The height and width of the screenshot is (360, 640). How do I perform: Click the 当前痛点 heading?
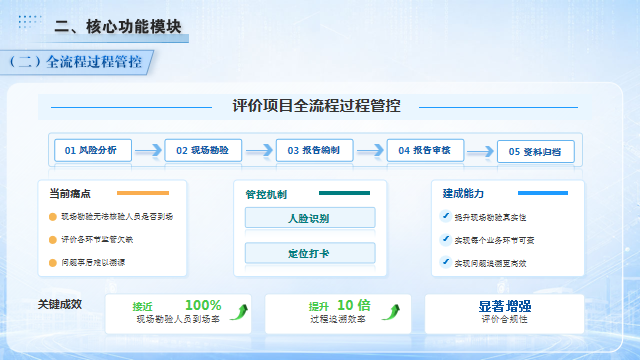(70, 193)
